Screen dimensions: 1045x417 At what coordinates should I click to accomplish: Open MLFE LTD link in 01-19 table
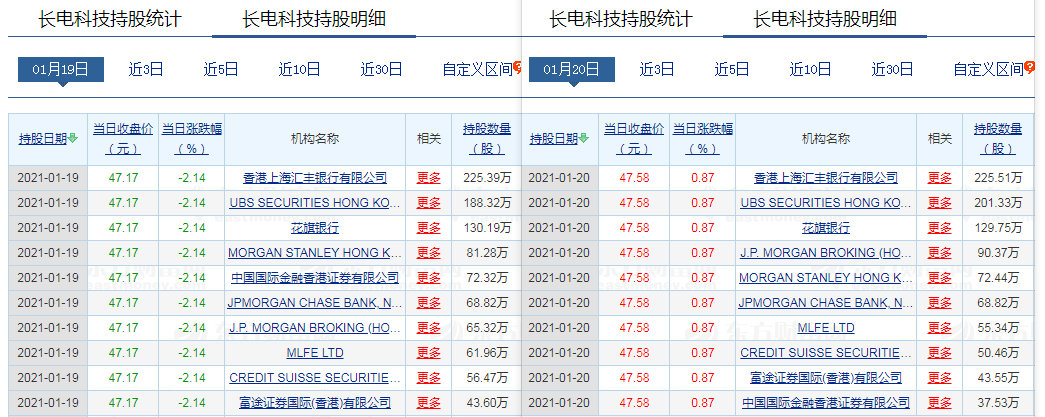[315, 352]
